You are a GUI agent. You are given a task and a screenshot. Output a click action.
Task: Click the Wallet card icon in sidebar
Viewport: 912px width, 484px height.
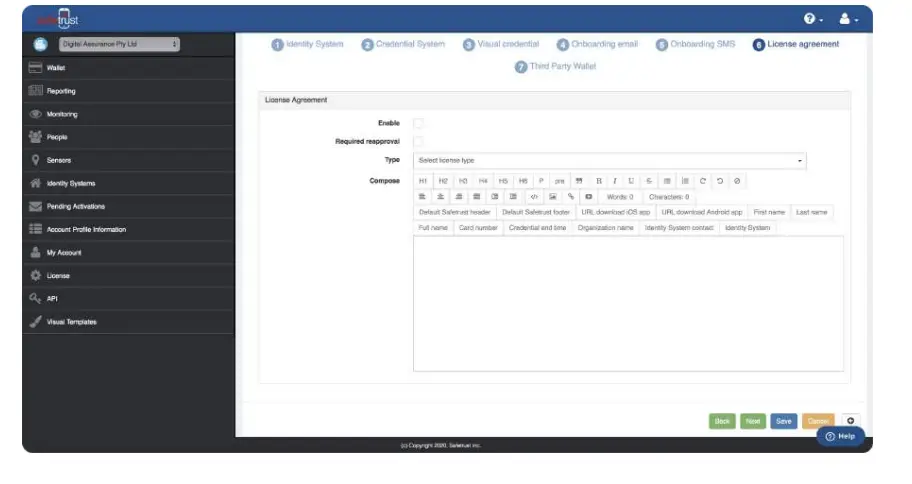click(x=35, y=67)
